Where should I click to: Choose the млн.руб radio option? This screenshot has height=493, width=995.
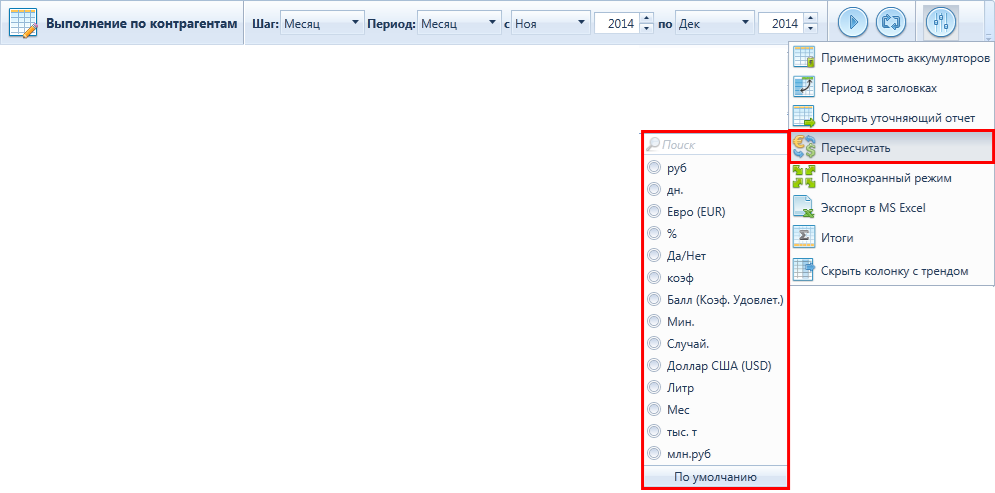point(654,454)
